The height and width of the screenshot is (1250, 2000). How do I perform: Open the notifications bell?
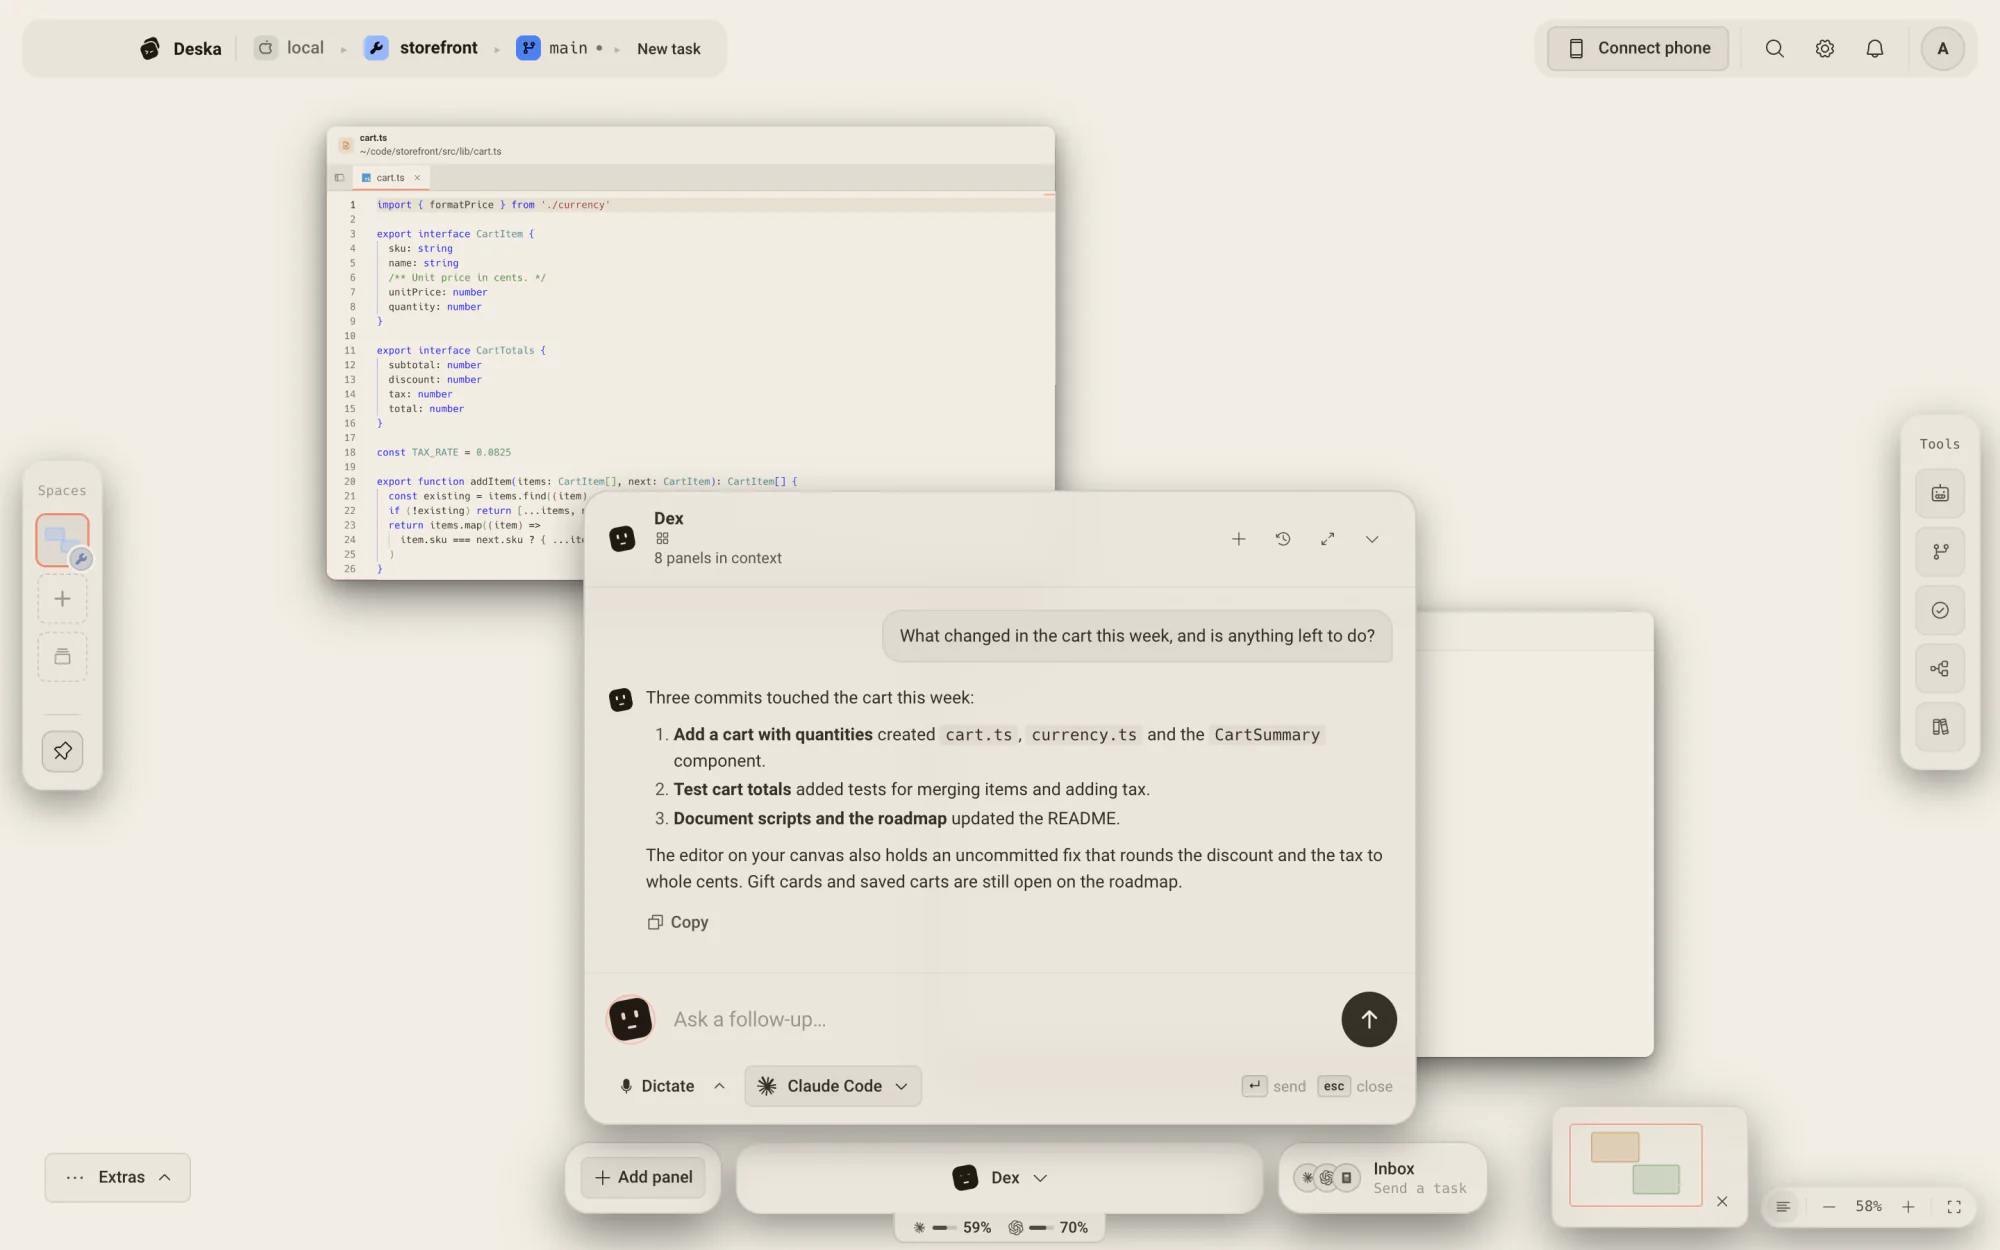point(1875,48)
